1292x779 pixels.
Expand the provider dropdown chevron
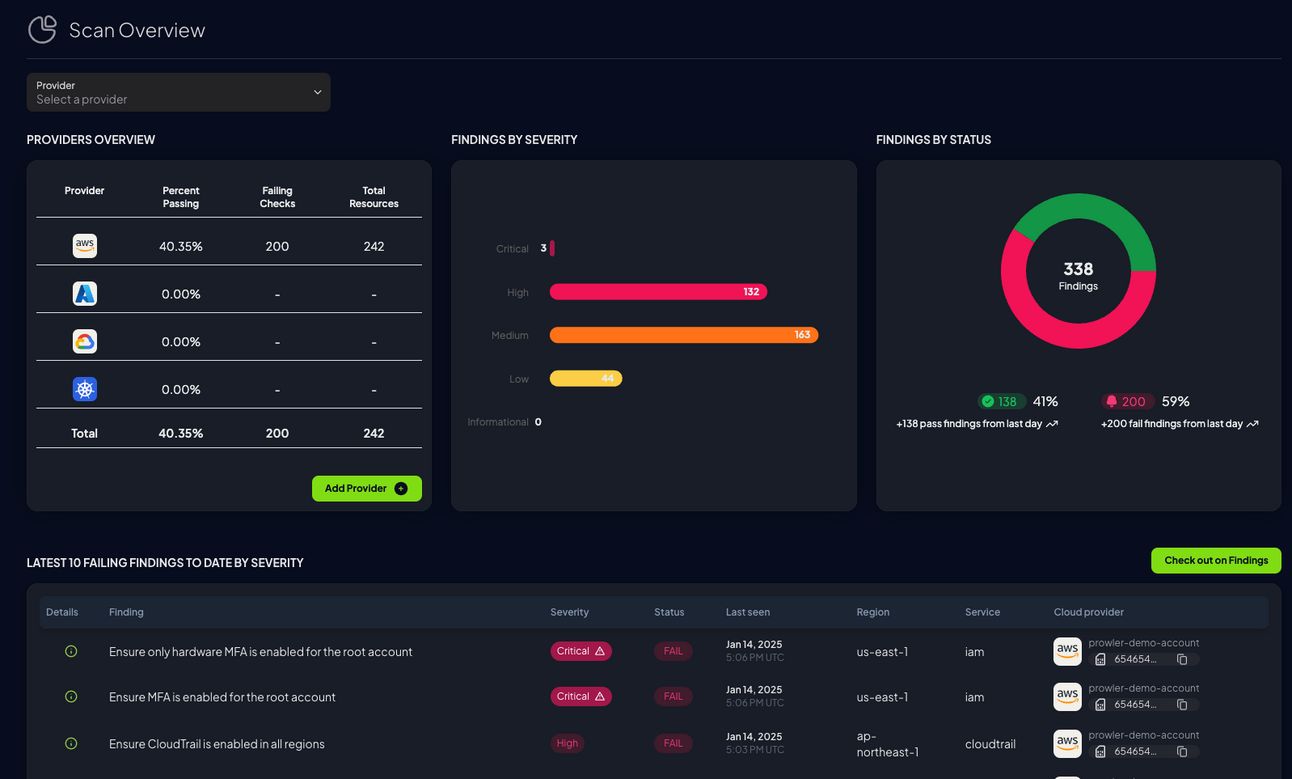click(317, 92)
